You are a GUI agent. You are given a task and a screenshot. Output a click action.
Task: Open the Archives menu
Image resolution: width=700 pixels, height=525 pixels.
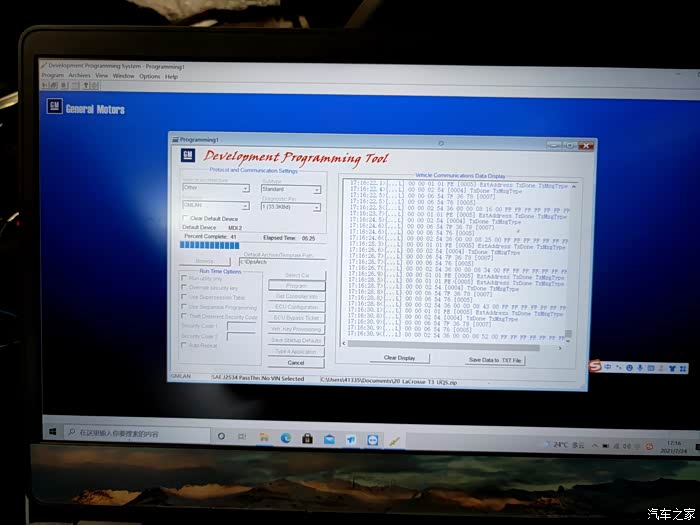coord(79,76)
